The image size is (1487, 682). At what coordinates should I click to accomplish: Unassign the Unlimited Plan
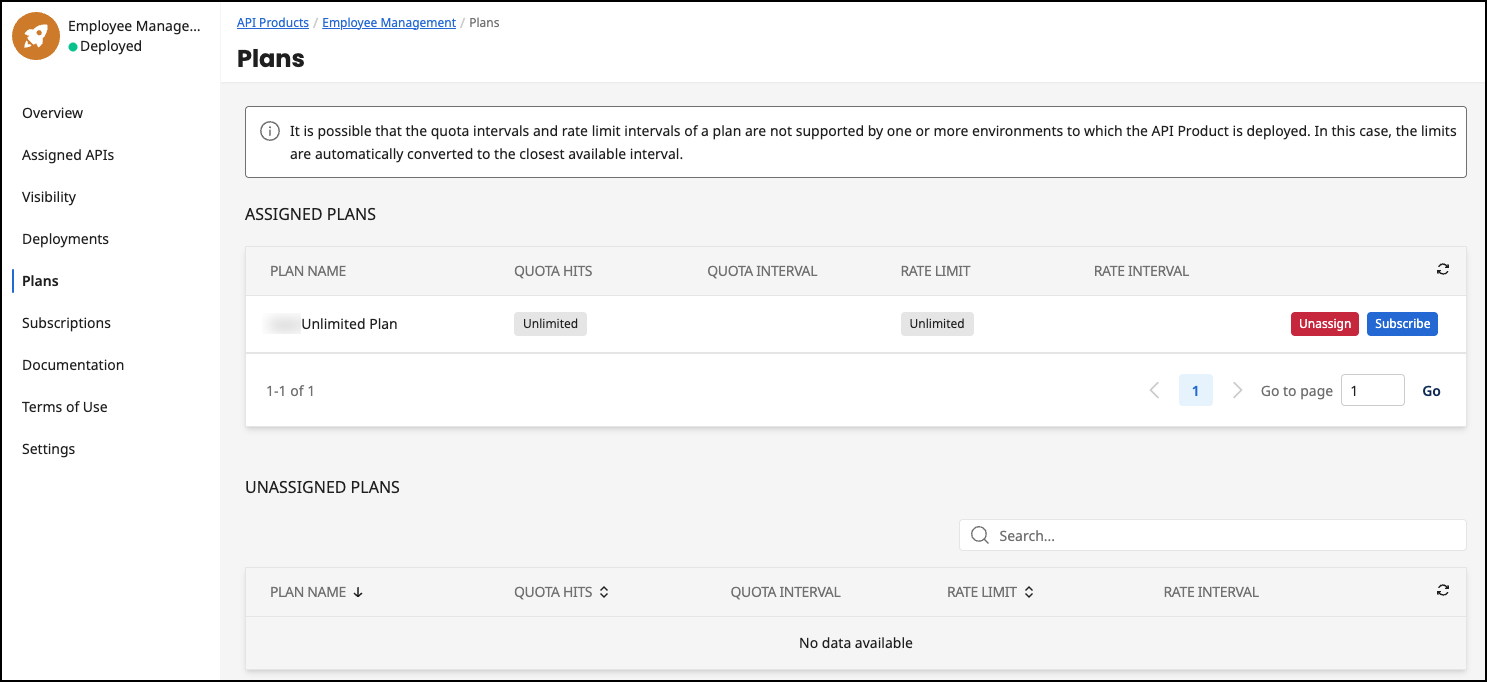point(1324,323)
